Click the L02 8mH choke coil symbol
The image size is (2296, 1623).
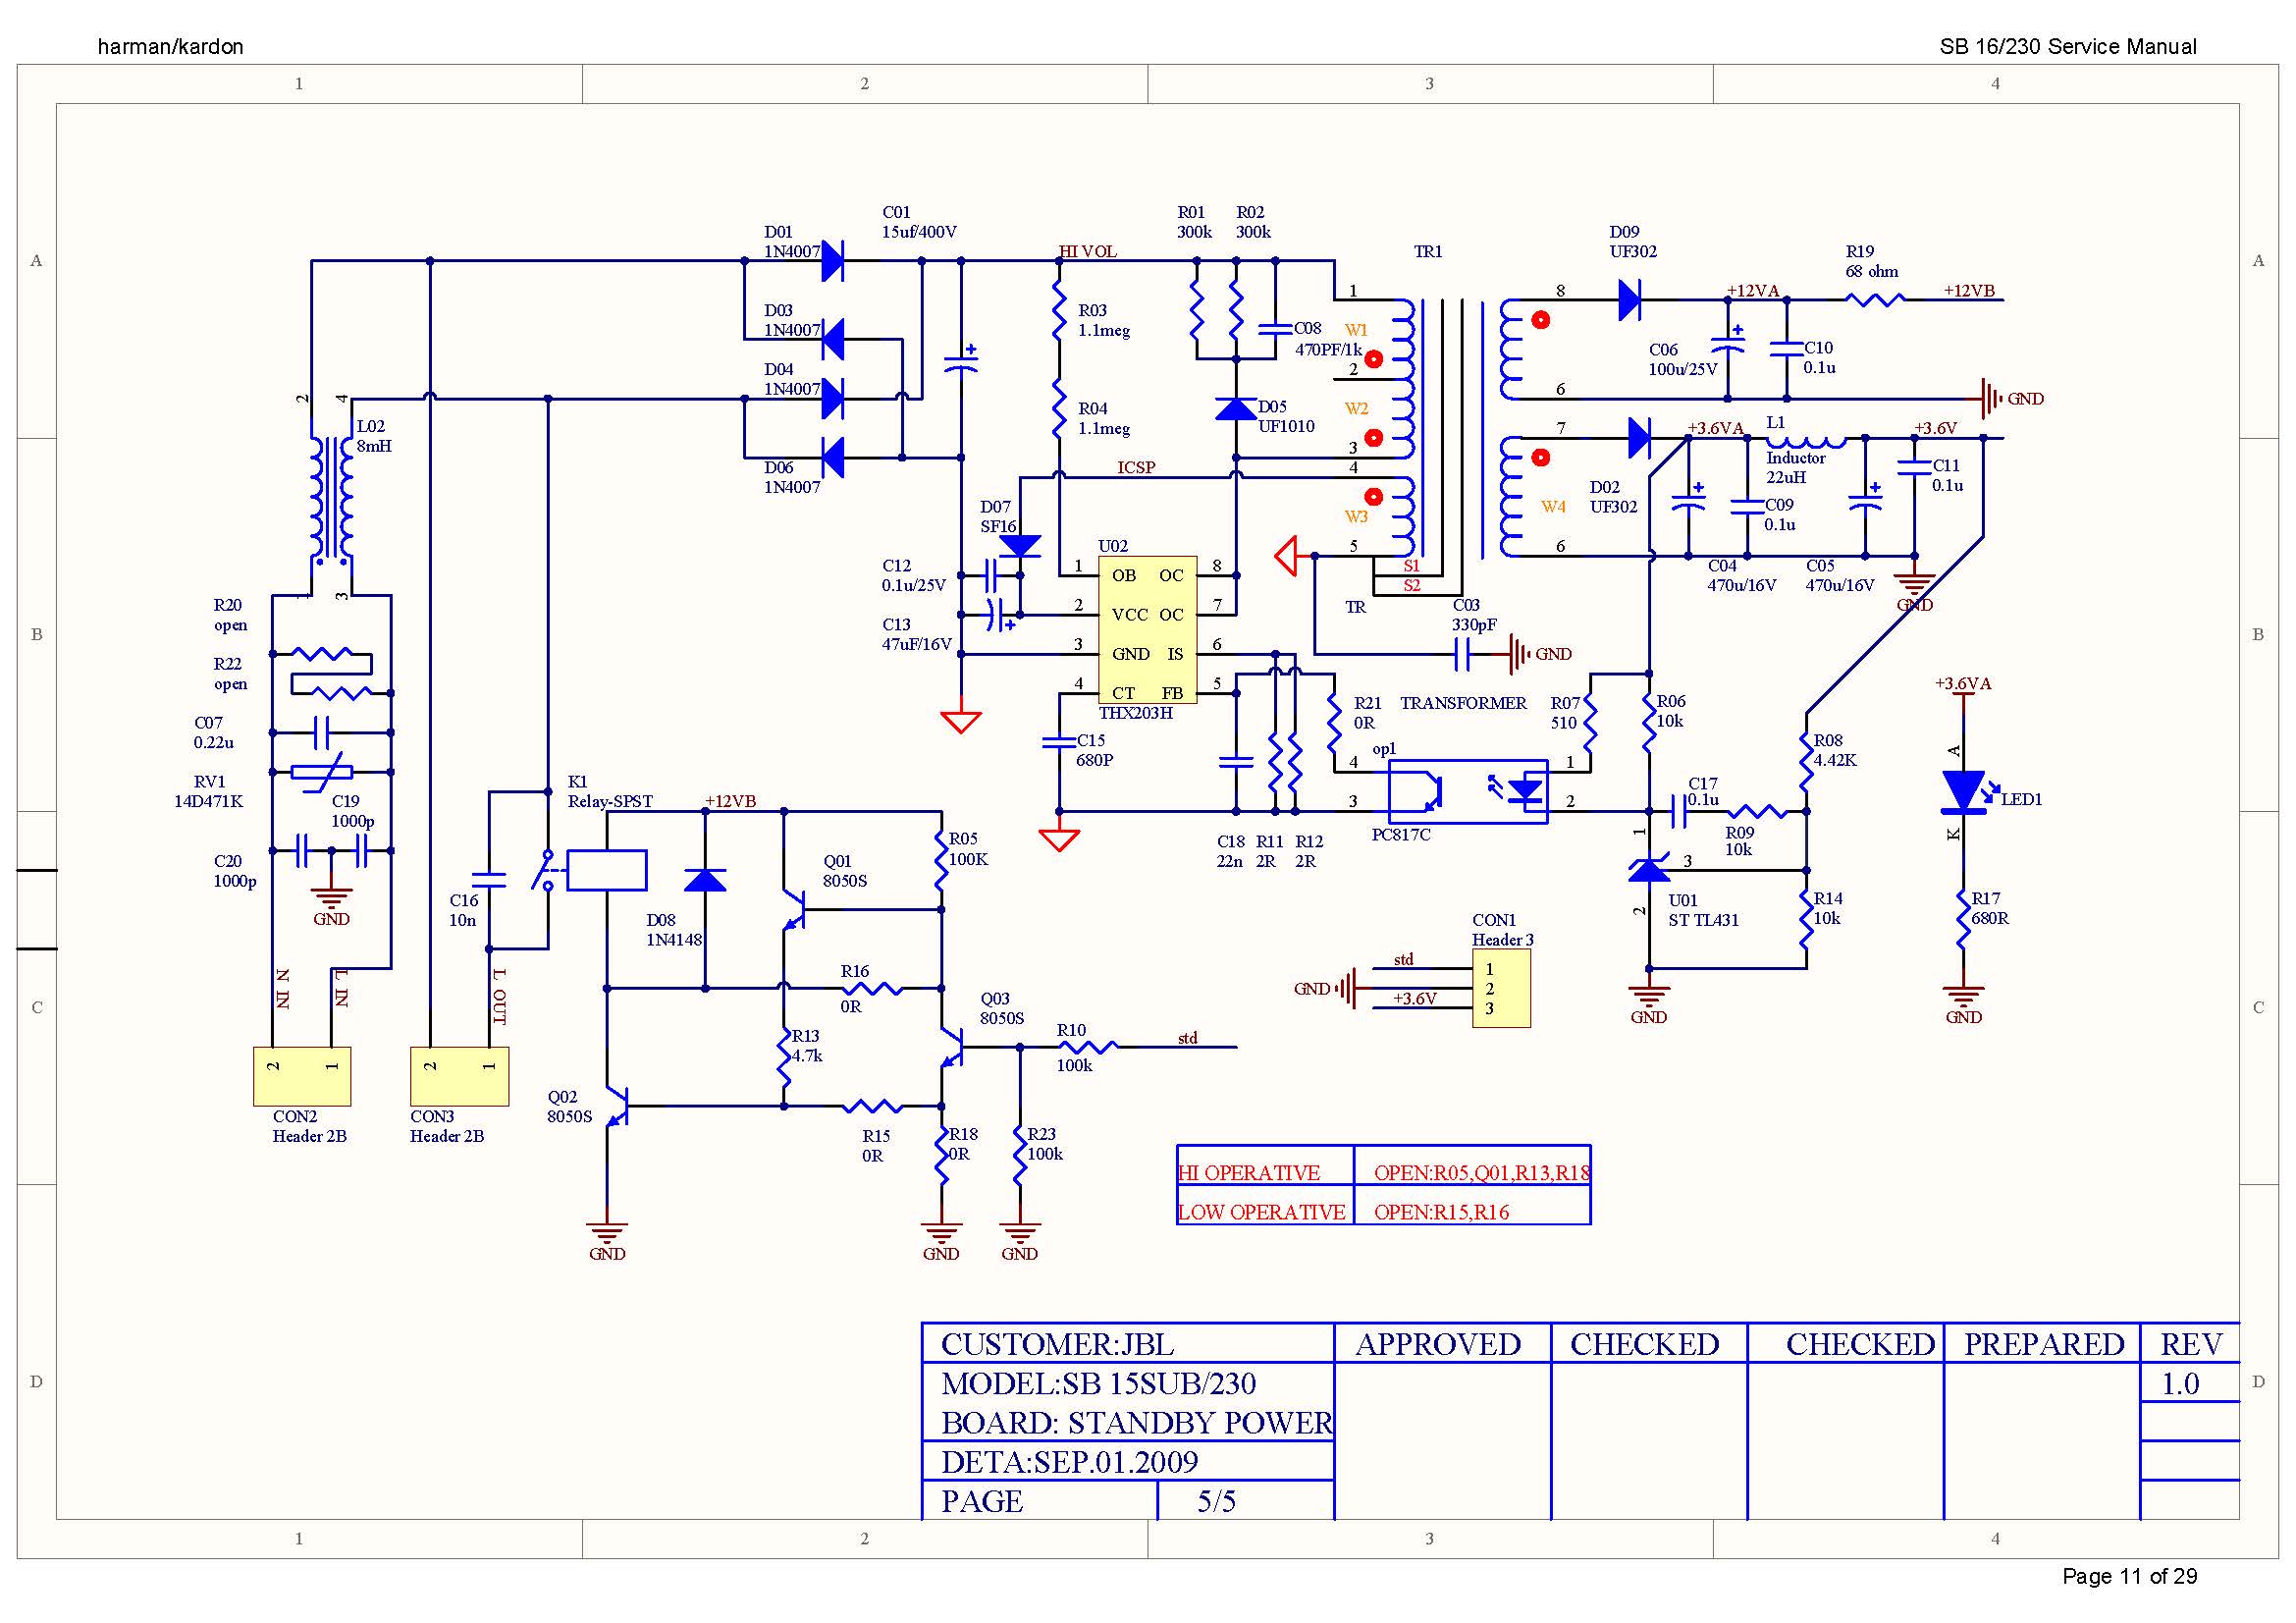[331, 498]
